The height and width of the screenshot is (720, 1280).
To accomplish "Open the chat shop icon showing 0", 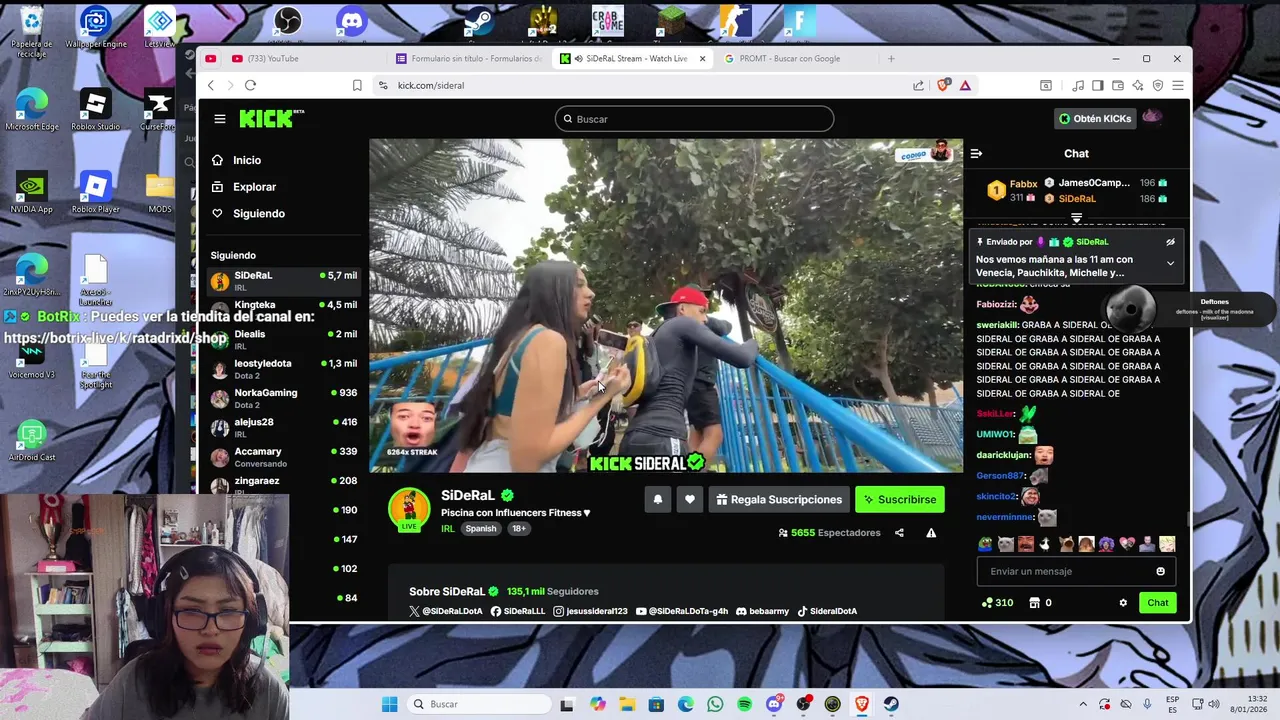I will click(1040, 602).
